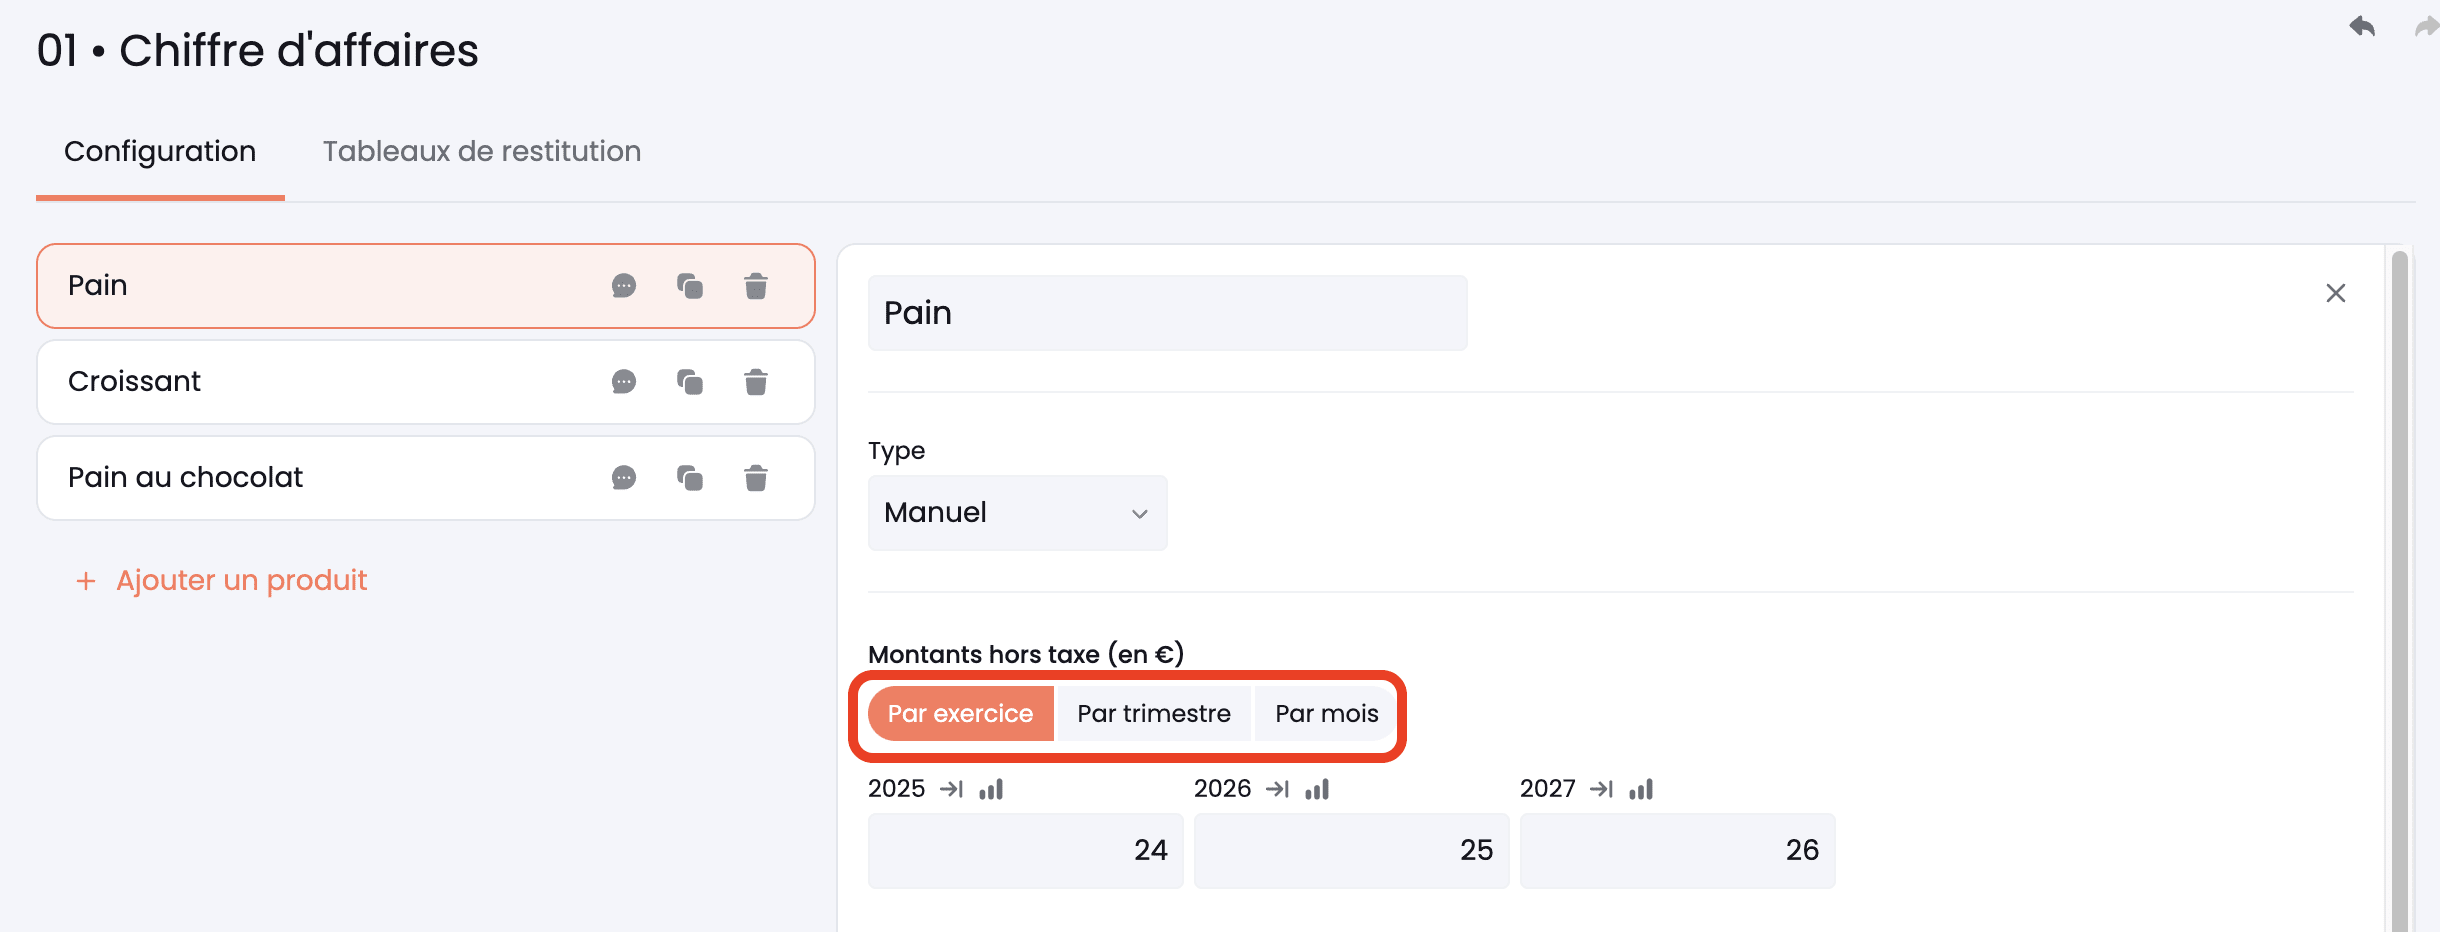The width and height of the screenshot is (2440, 932).
Task: Click the undo arrow icon
Action: click(x=2362, y=26)
